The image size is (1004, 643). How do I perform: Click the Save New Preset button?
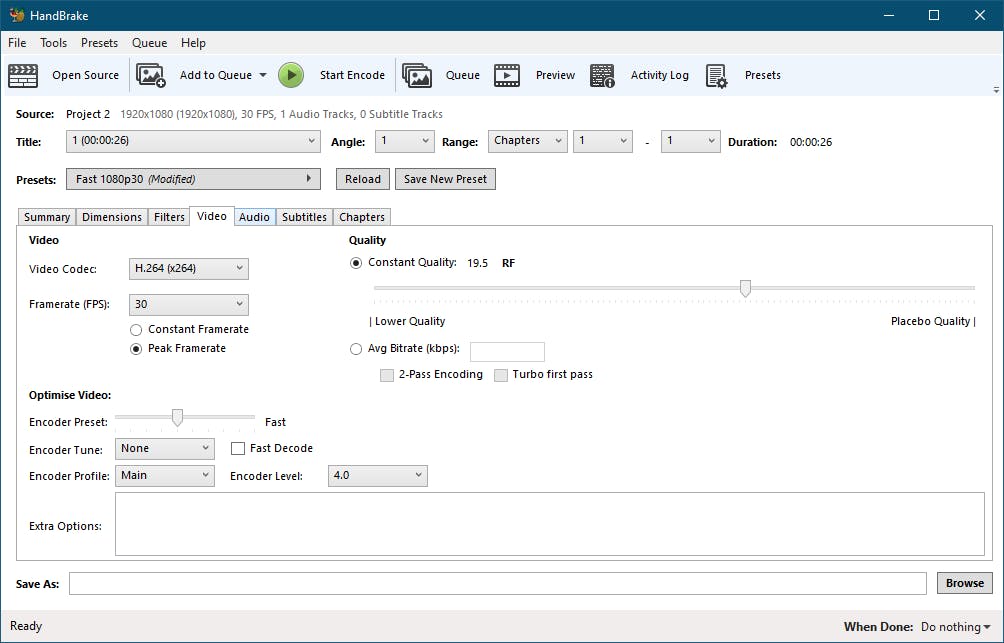[x=446, y=179]
